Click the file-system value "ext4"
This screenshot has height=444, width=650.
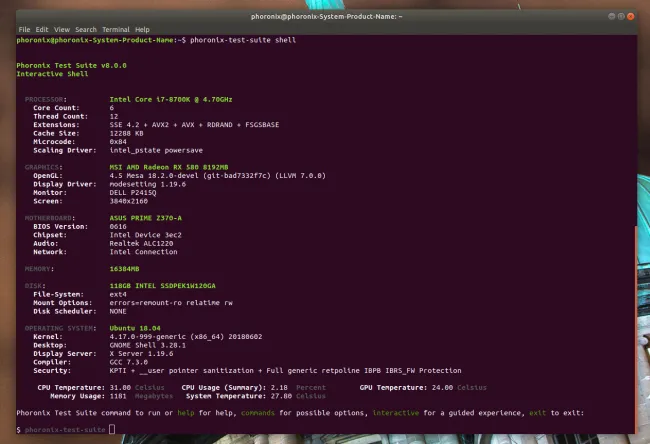118,294
